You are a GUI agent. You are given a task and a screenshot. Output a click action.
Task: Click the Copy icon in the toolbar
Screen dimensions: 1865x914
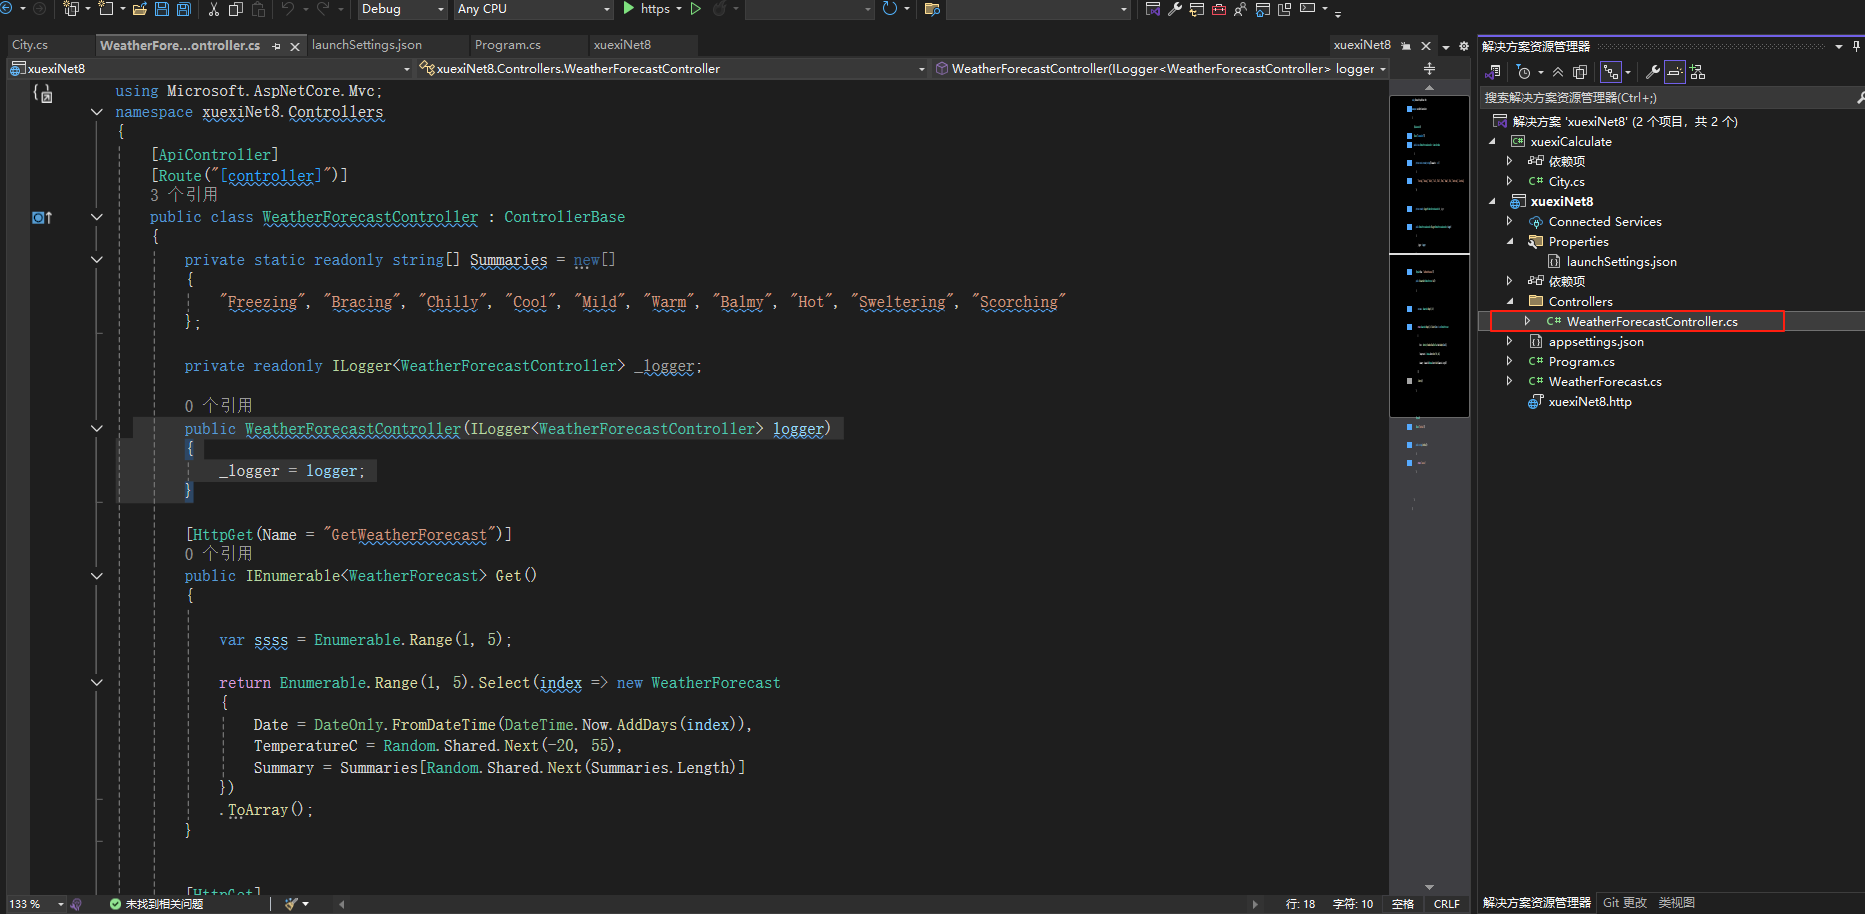(236, 9)
